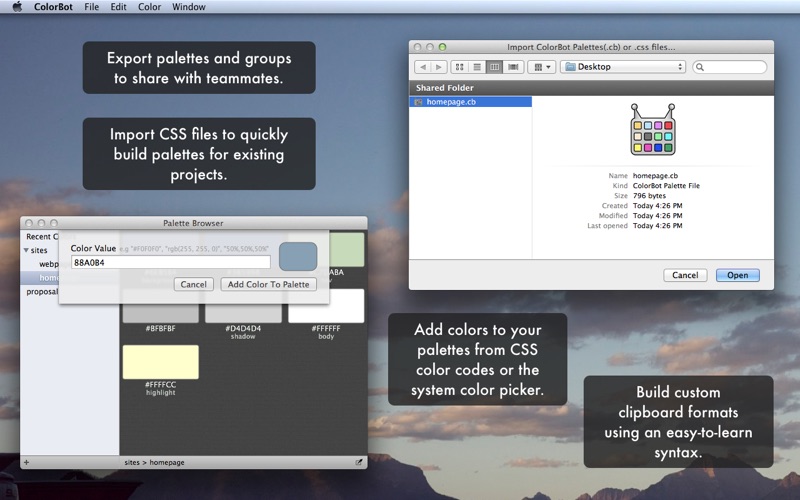Click the '796 bytes' size value
The image size is (800, 500).
click(x=649, y=196)
